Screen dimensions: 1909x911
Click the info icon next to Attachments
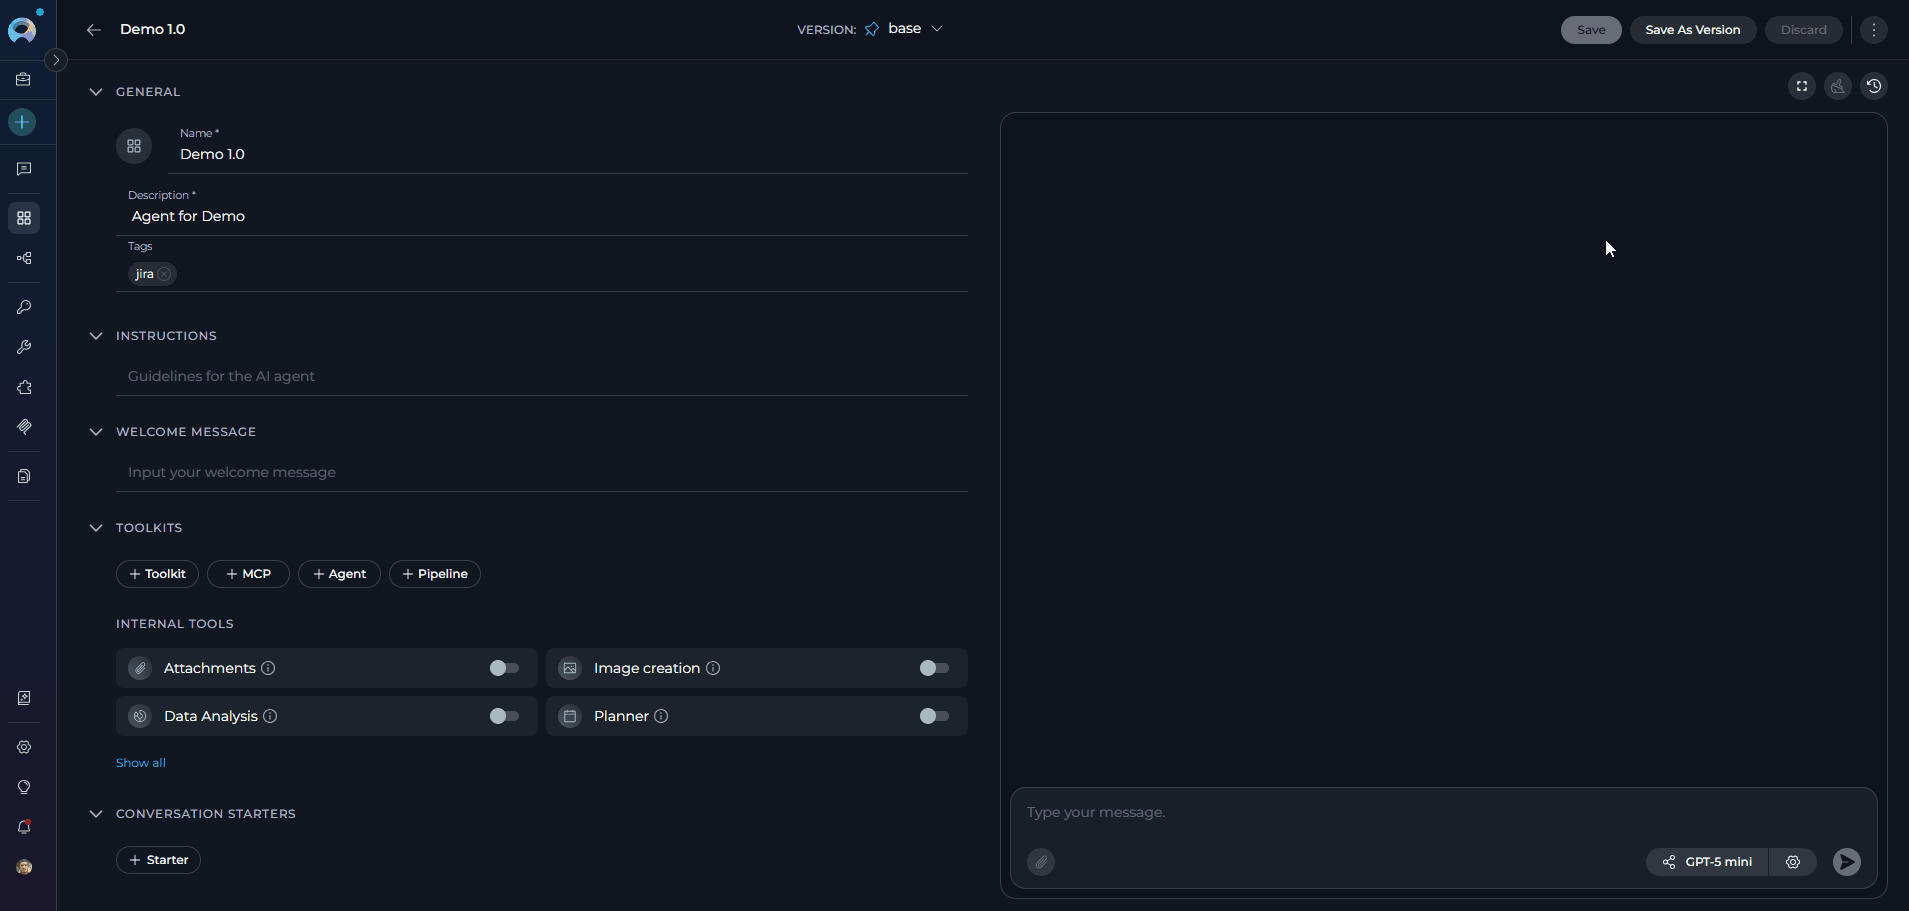268,668
